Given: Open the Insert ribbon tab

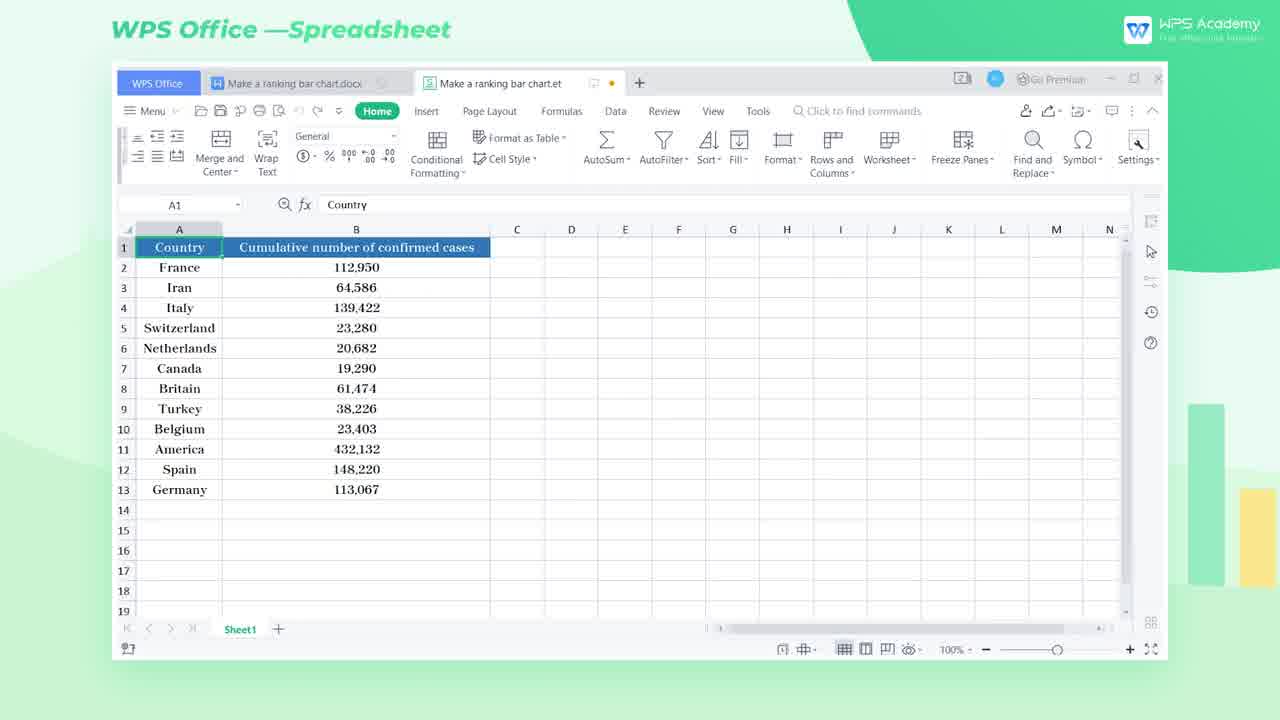Looking at the screenshot, I should point(426,111).
